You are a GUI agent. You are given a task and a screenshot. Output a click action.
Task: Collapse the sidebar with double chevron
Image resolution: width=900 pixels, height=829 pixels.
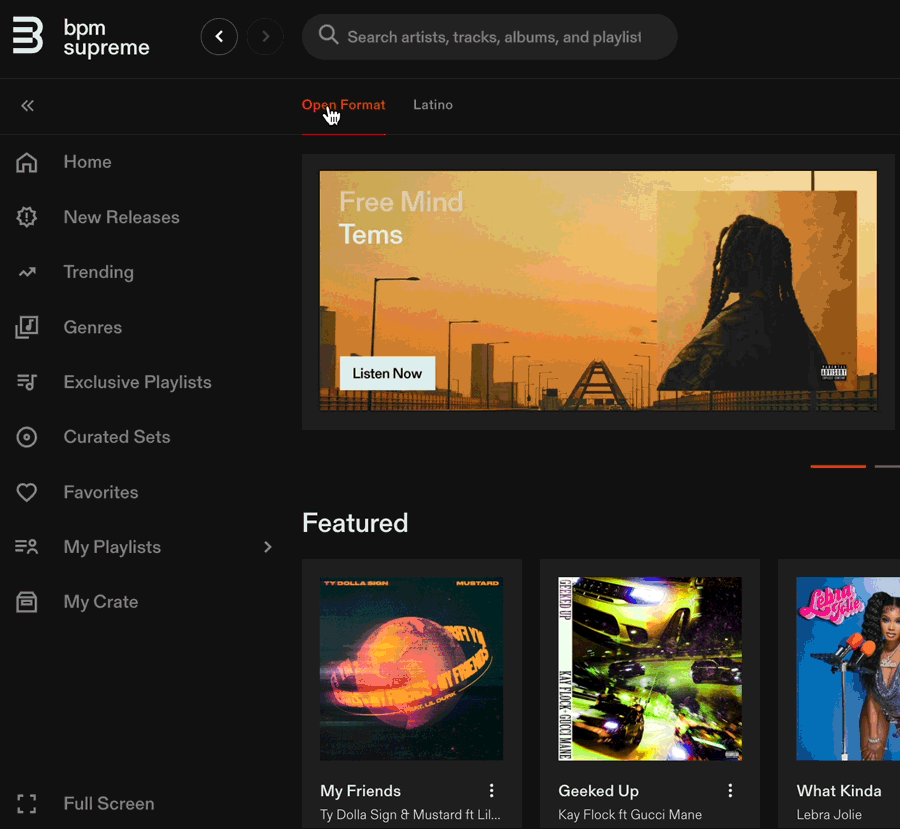coord(28,106)
